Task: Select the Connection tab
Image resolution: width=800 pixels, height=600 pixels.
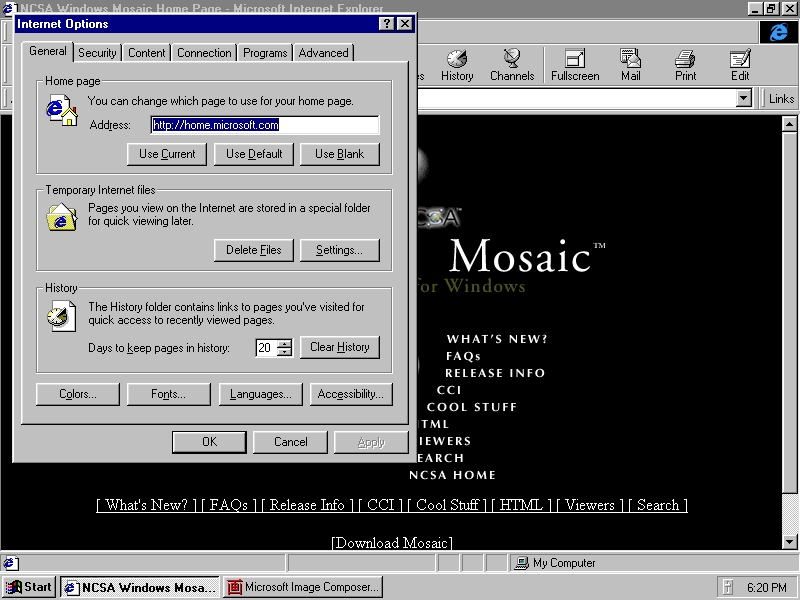Action: pyautogui.click(x=204, y=53)
